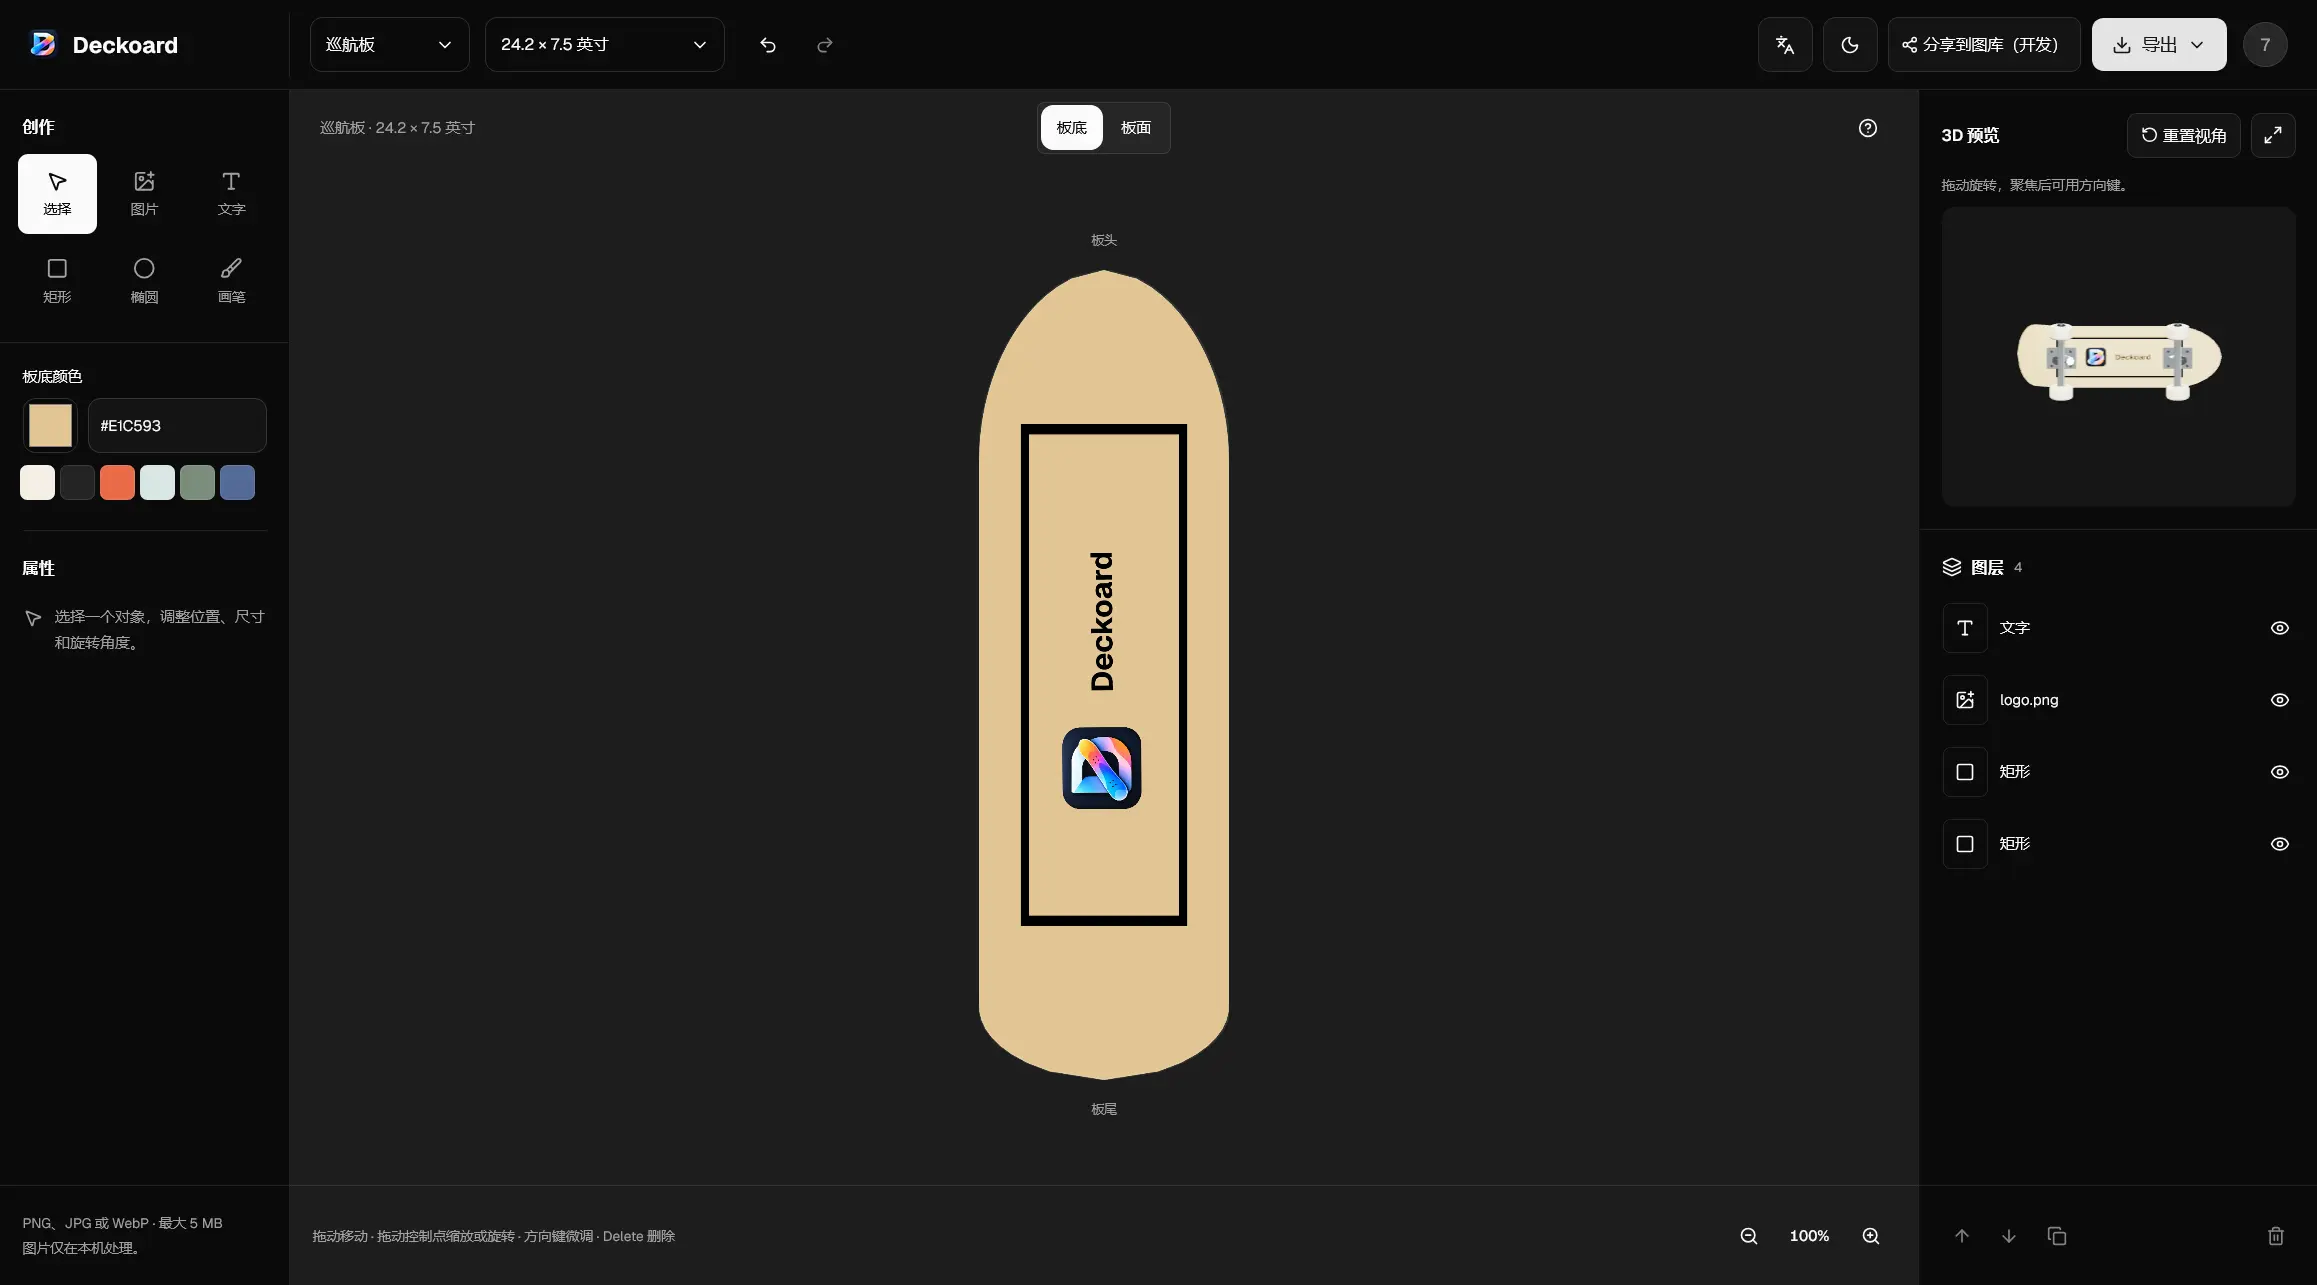This screenshot has height=1285, width=2317.
Task: Click the 3D skateboard preview
Action: point(2119,358)
